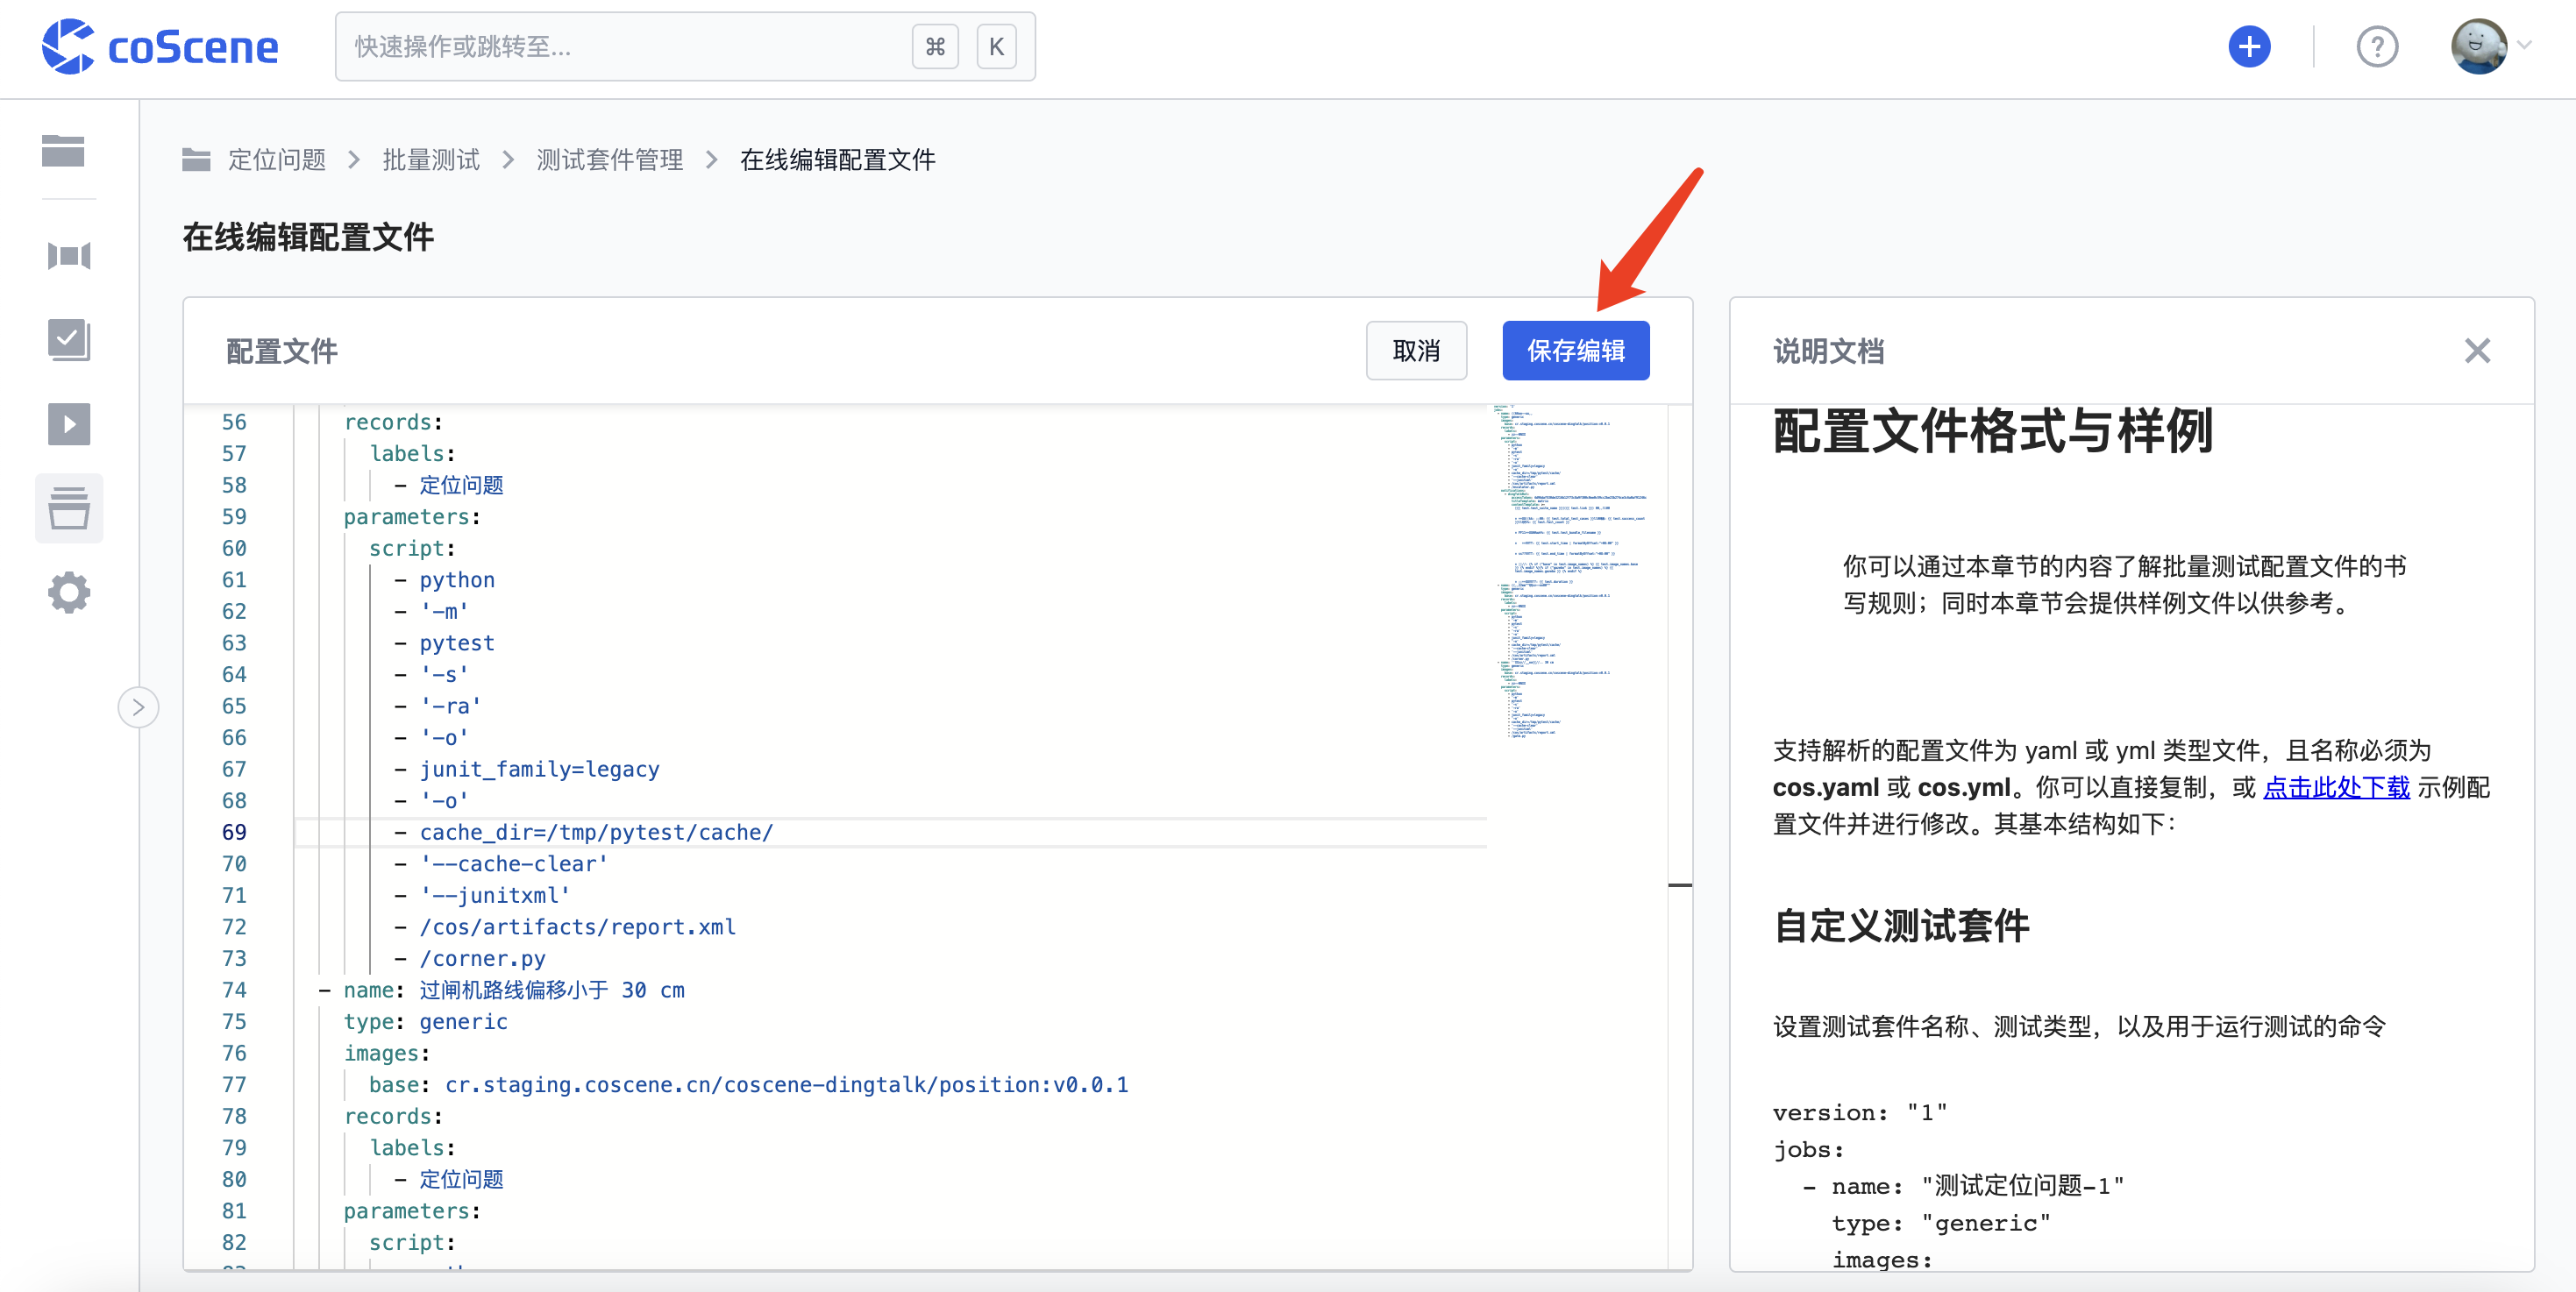
Task: Go to 定位问题 in the breadcrumb
Action: (277, 159)
